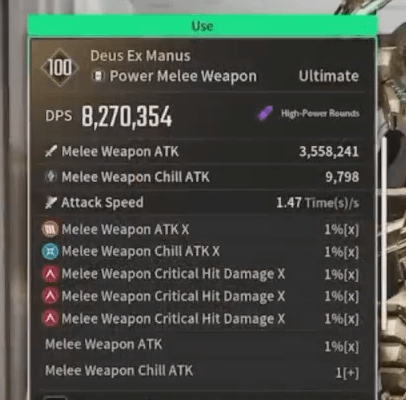The width and height of the screenshot is (406, 400).
Task: Click the second red Critical Hit Damage X icon
Action: (x=51, y=296)
